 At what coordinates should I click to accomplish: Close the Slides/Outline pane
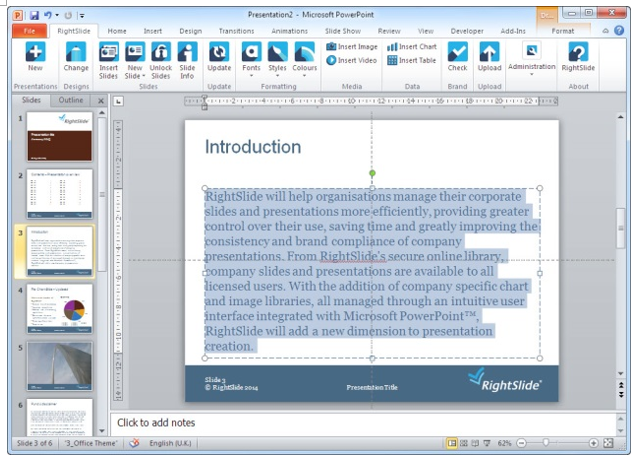click(x=101, y=101)
